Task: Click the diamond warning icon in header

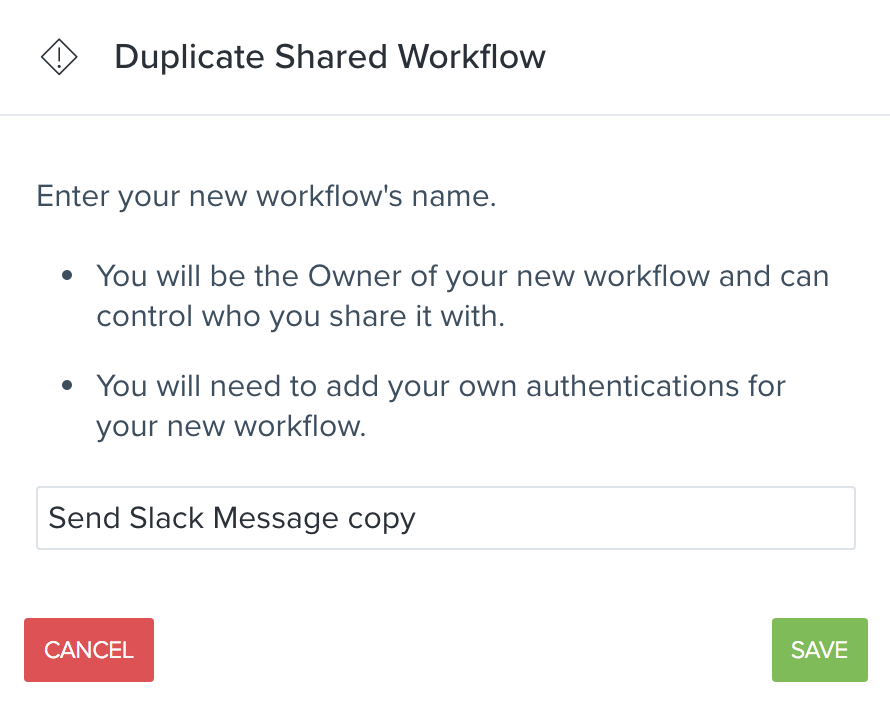Action: [59, 57]
